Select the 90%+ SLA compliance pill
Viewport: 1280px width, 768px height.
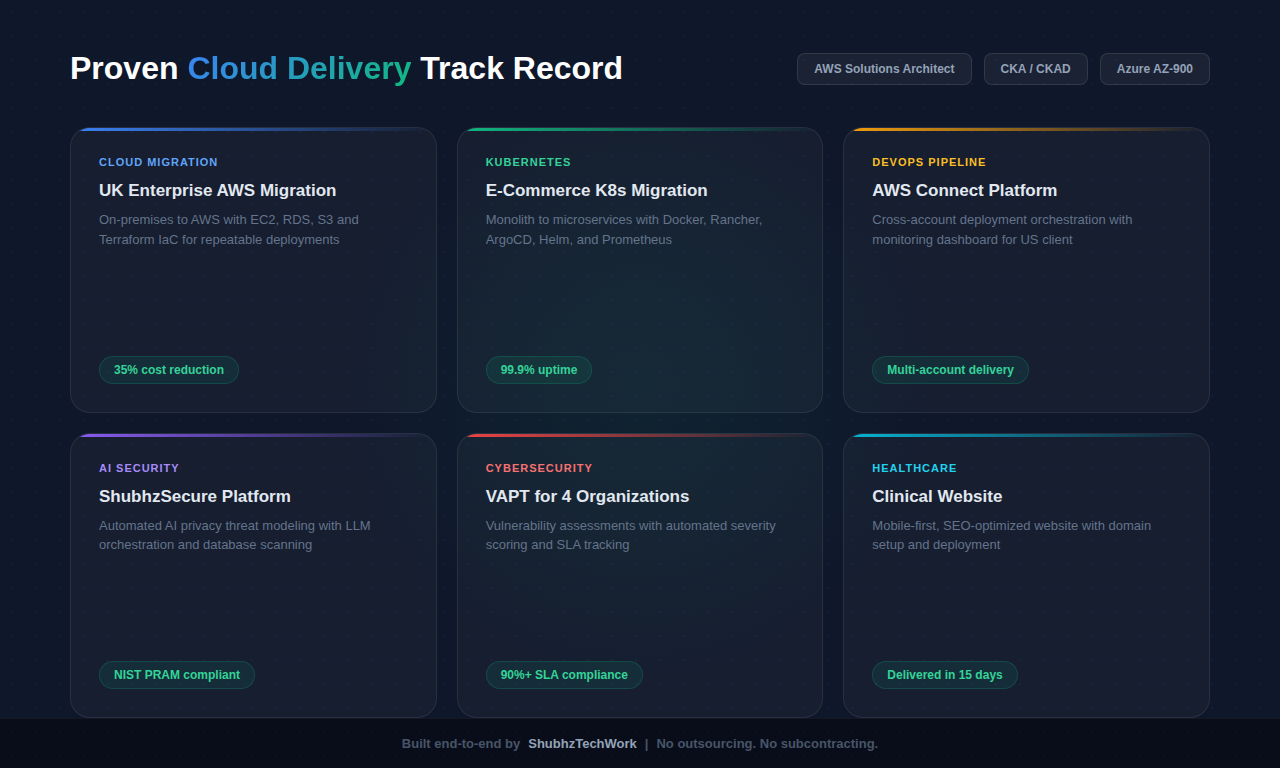[x=564, y=675]
